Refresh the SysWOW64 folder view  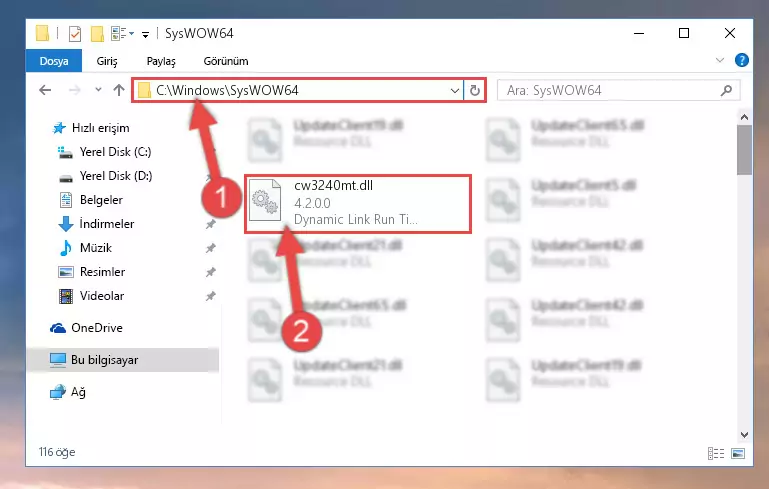point(475,91)
